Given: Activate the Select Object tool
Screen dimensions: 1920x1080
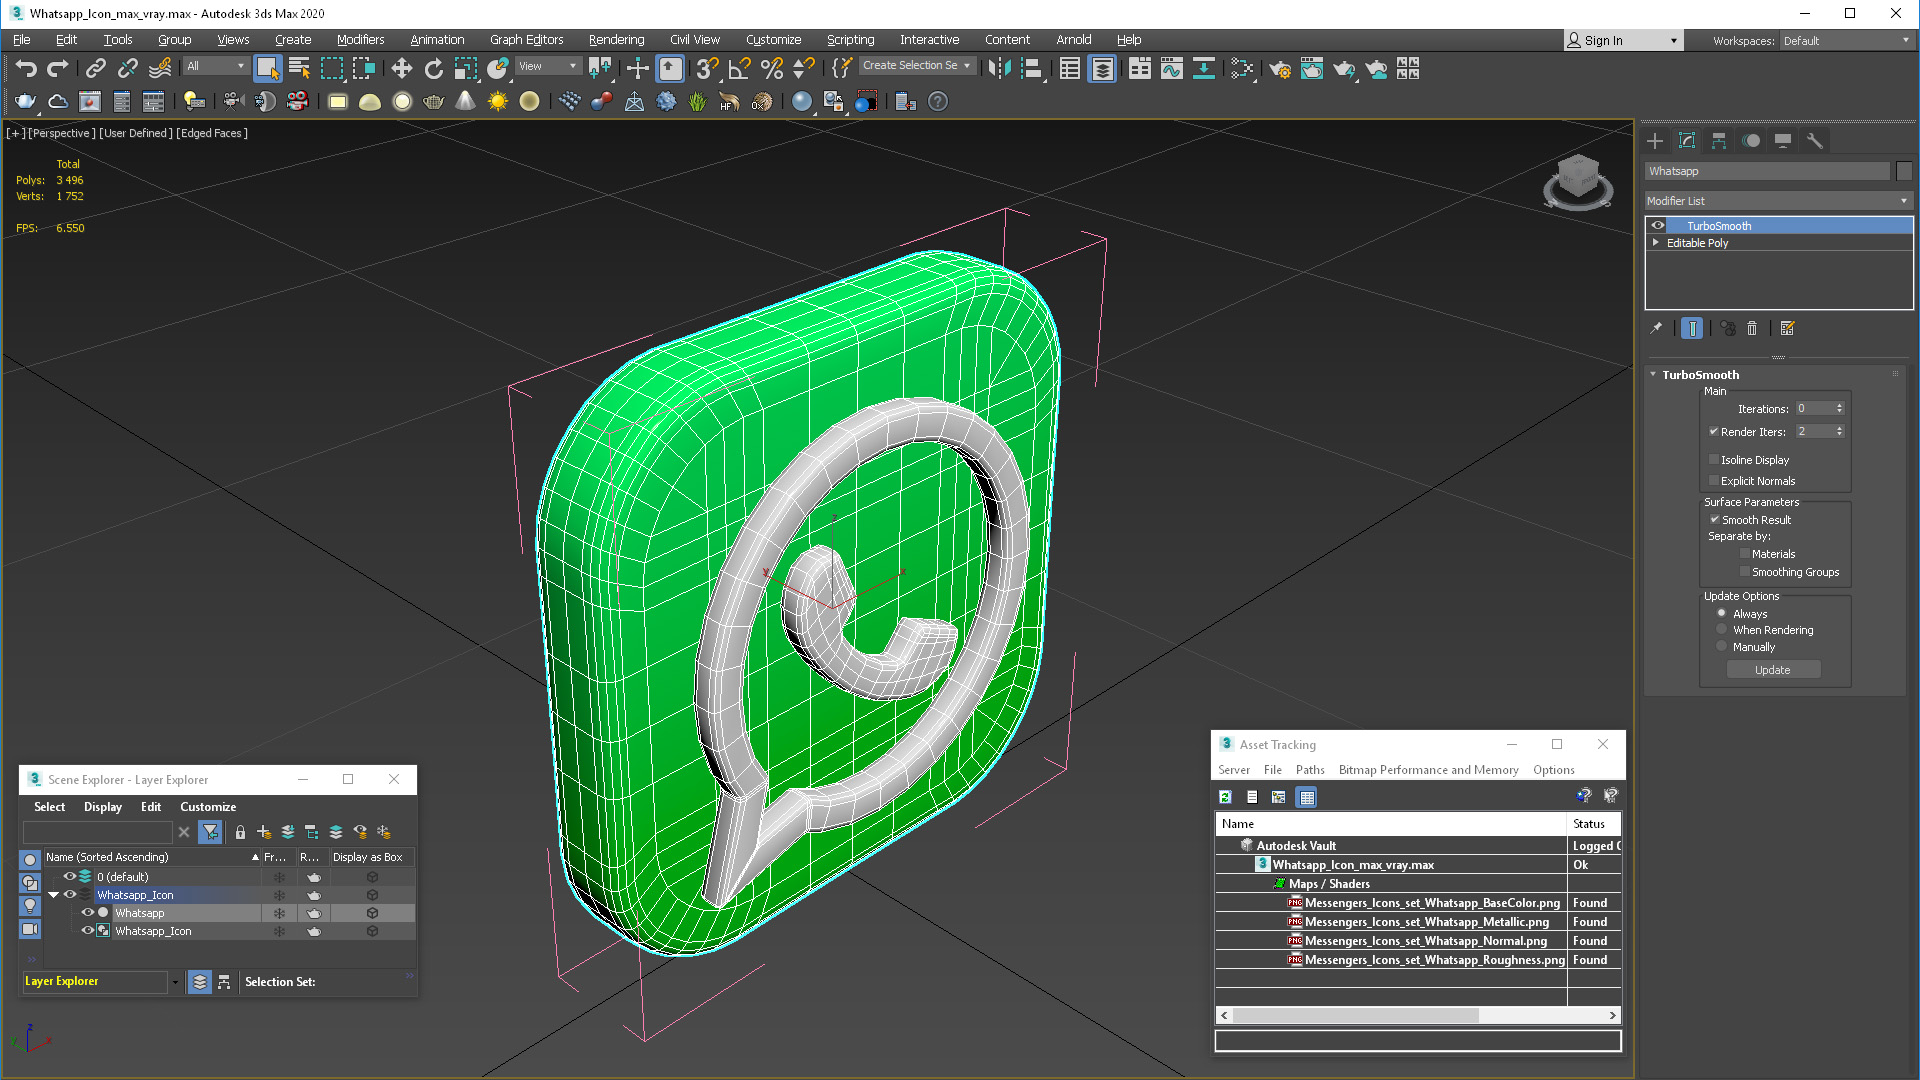Looking at the screenshot, I should point(267,68).
